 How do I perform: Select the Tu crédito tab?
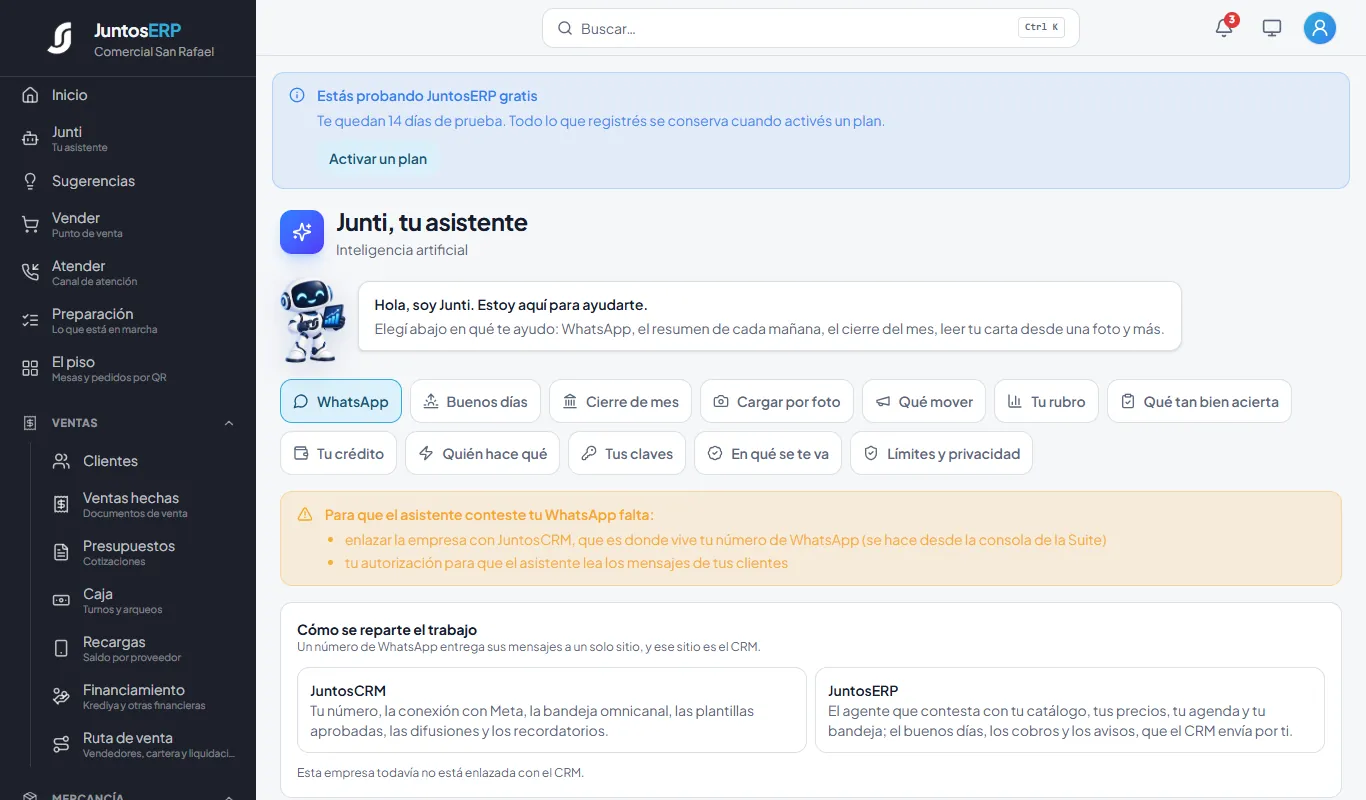338,453
